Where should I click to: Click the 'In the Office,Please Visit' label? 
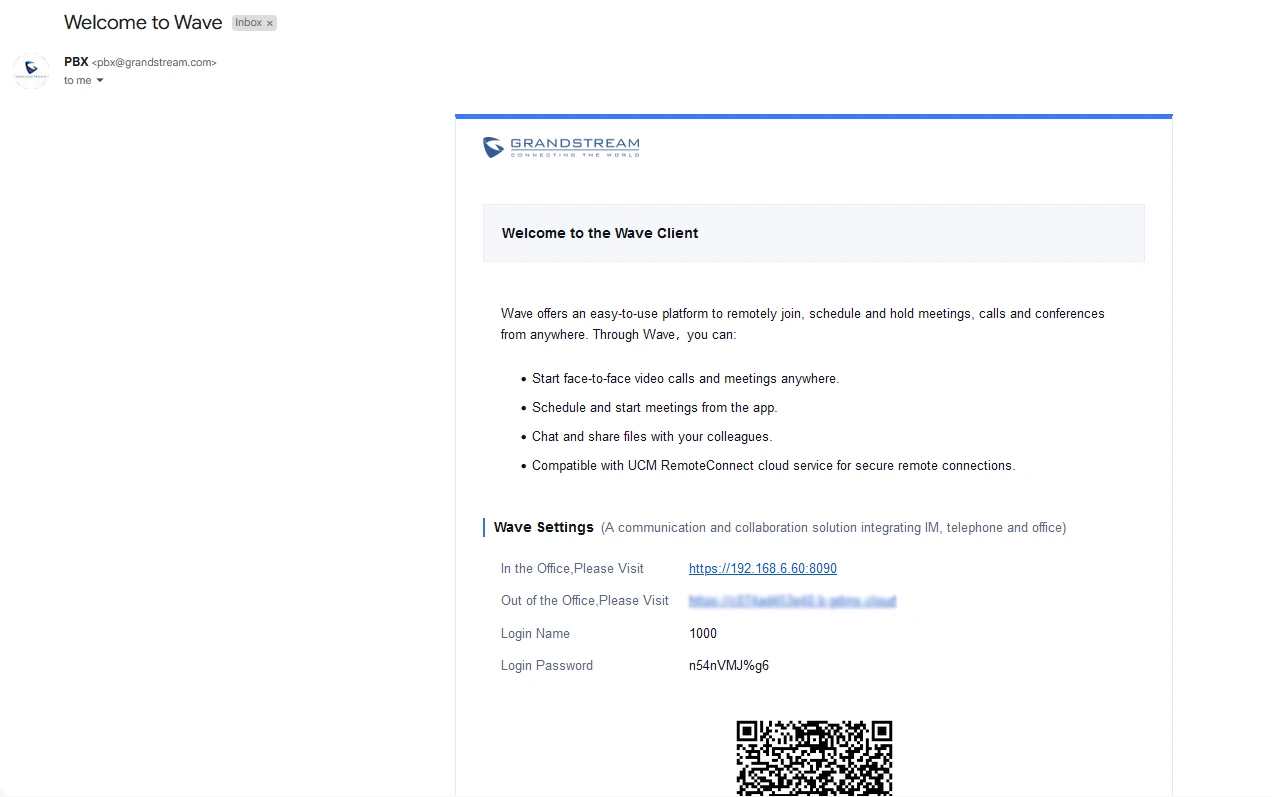572,568
